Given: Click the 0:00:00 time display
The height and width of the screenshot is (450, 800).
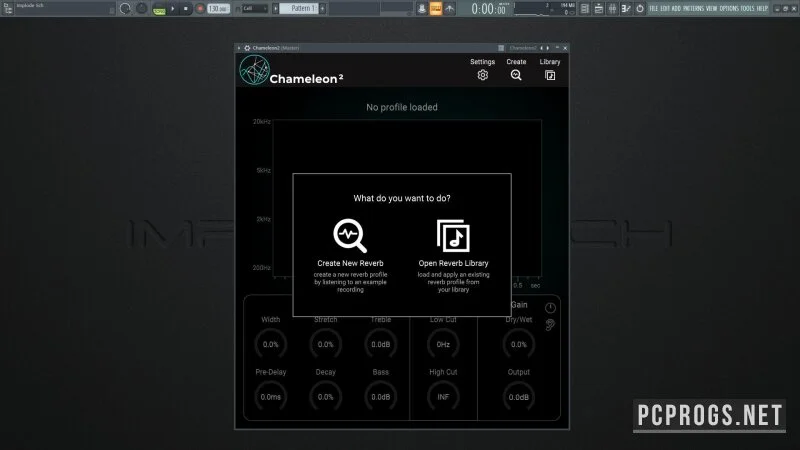Looking at the screenshot, I should tap(488, 9).
